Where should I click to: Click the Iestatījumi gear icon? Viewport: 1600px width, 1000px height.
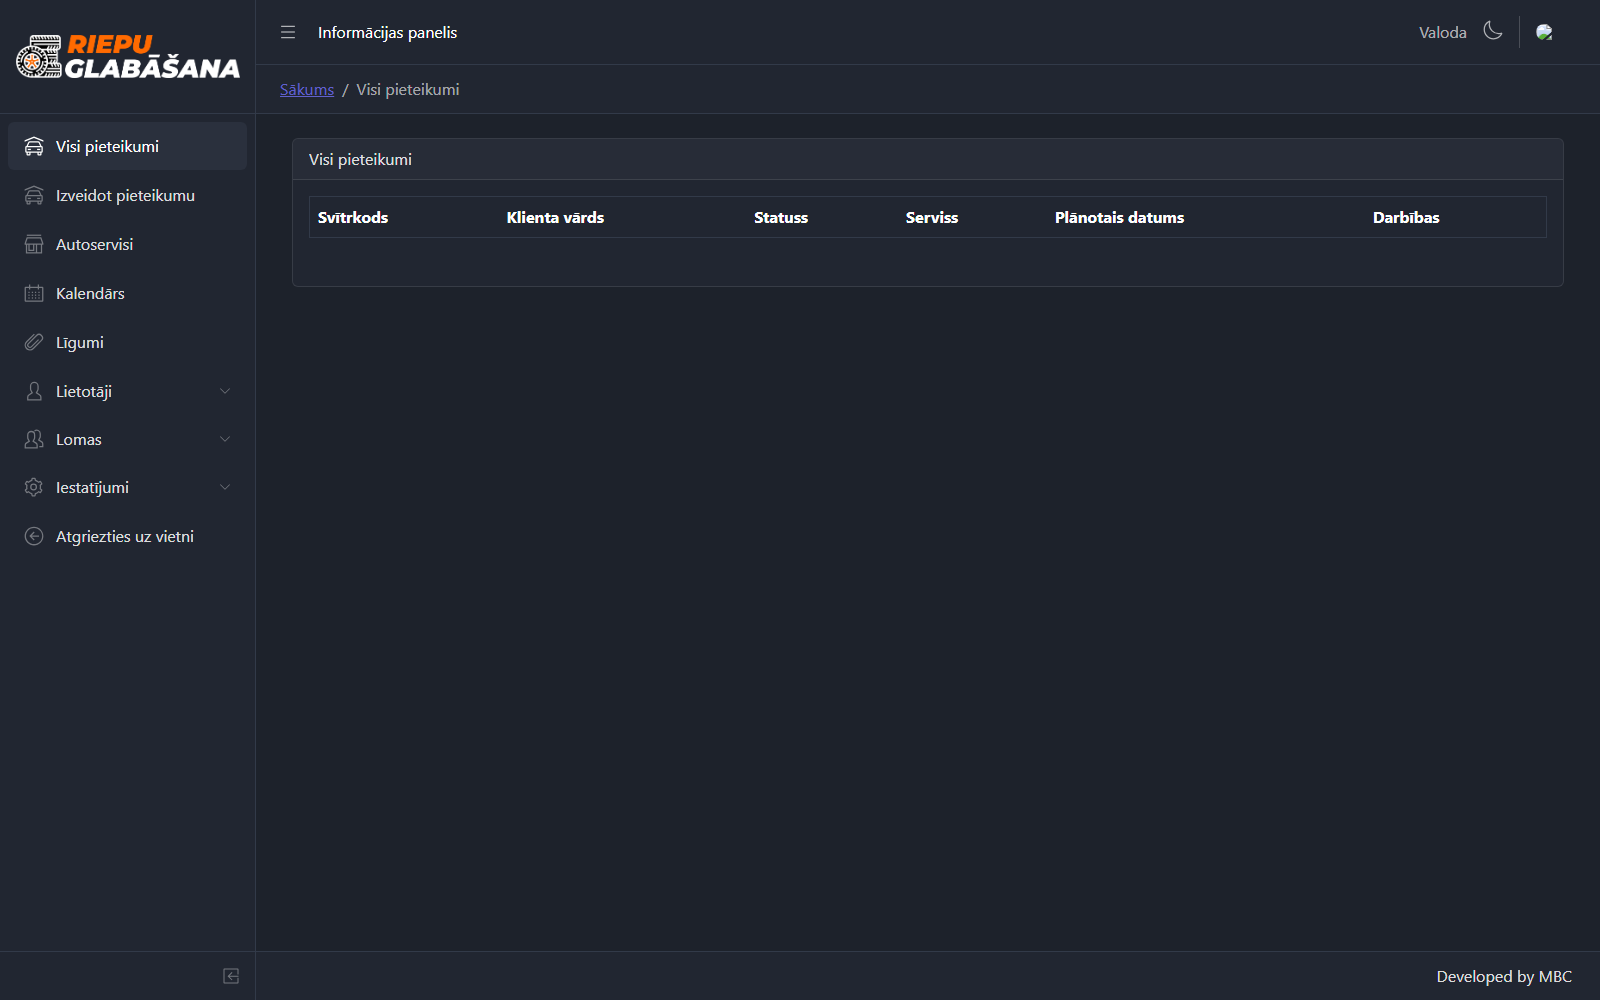click(x=34, y=487)
